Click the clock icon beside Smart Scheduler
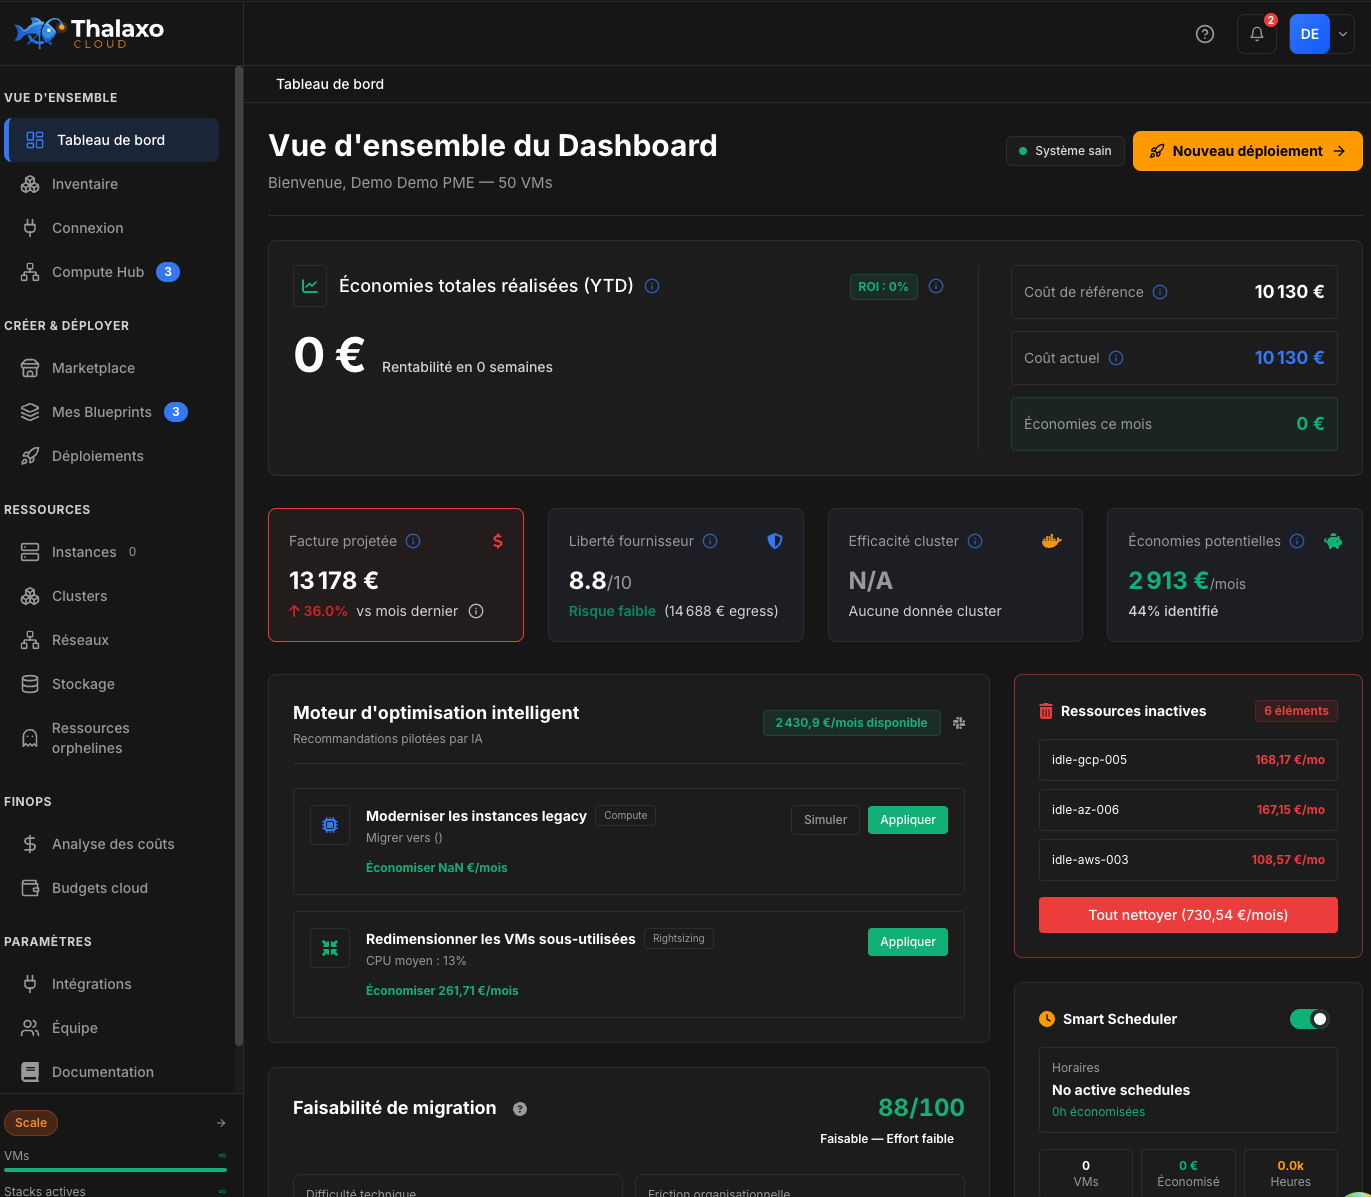 click(x=1047, y=1019)
